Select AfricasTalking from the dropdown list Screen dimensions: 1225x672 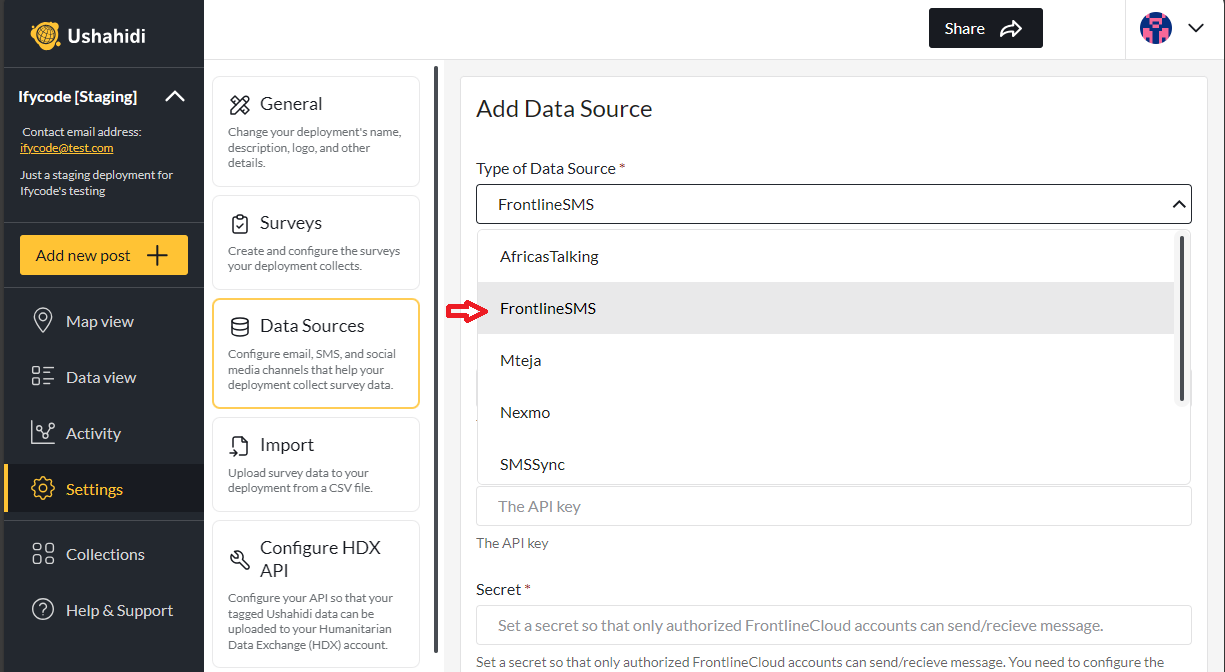tap(549, 256)
